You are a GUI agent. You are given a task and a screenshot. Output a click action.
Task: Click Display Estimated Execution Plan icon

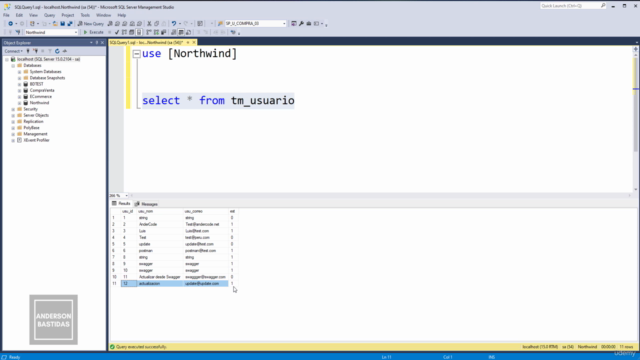pos(124,32)
